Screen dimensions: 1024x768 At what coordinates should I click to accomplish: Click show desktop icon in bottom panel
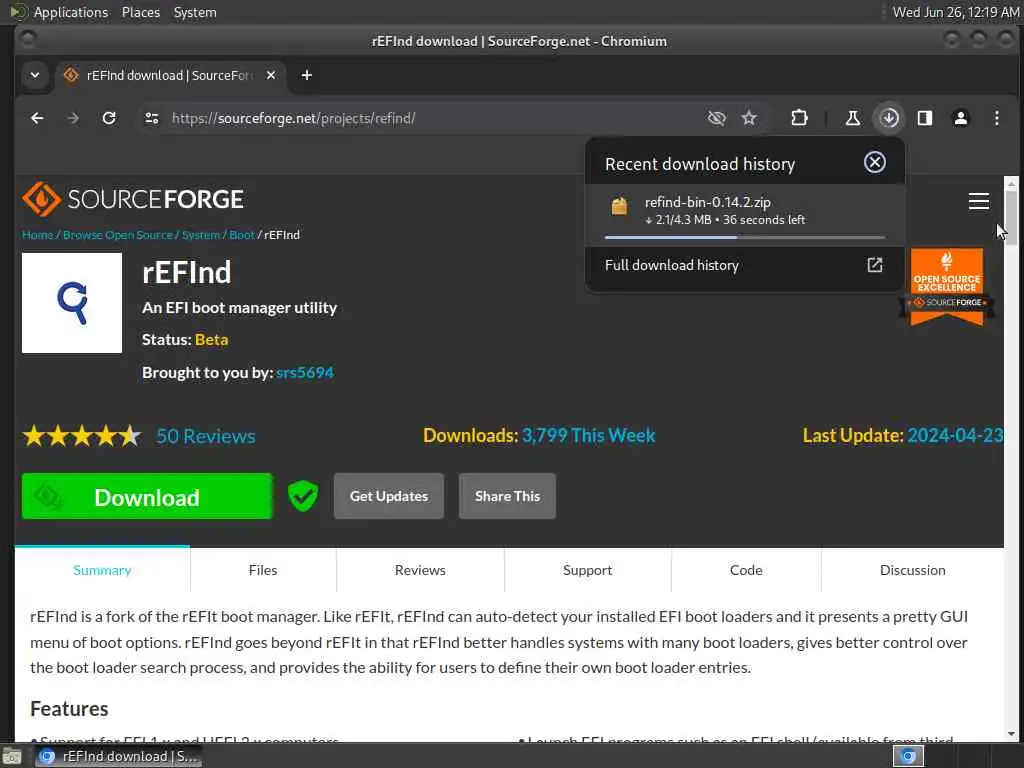[11, 757]
